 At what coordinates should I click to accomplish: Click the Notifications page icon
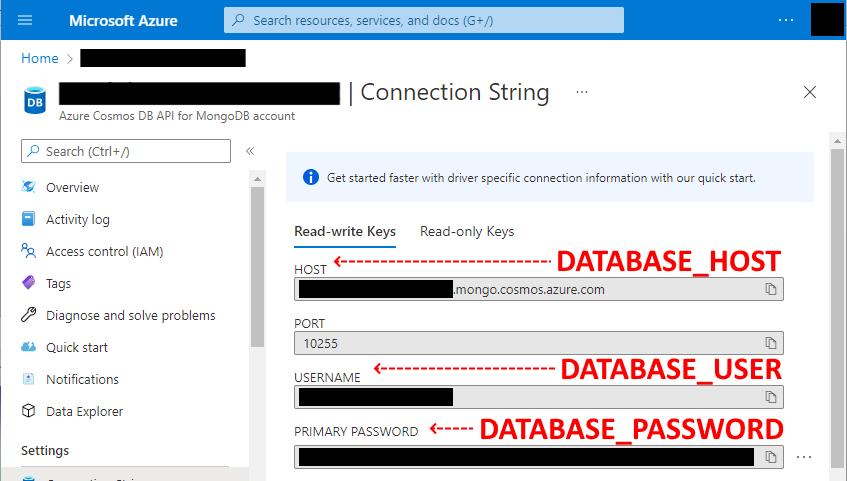click(29, 379)
